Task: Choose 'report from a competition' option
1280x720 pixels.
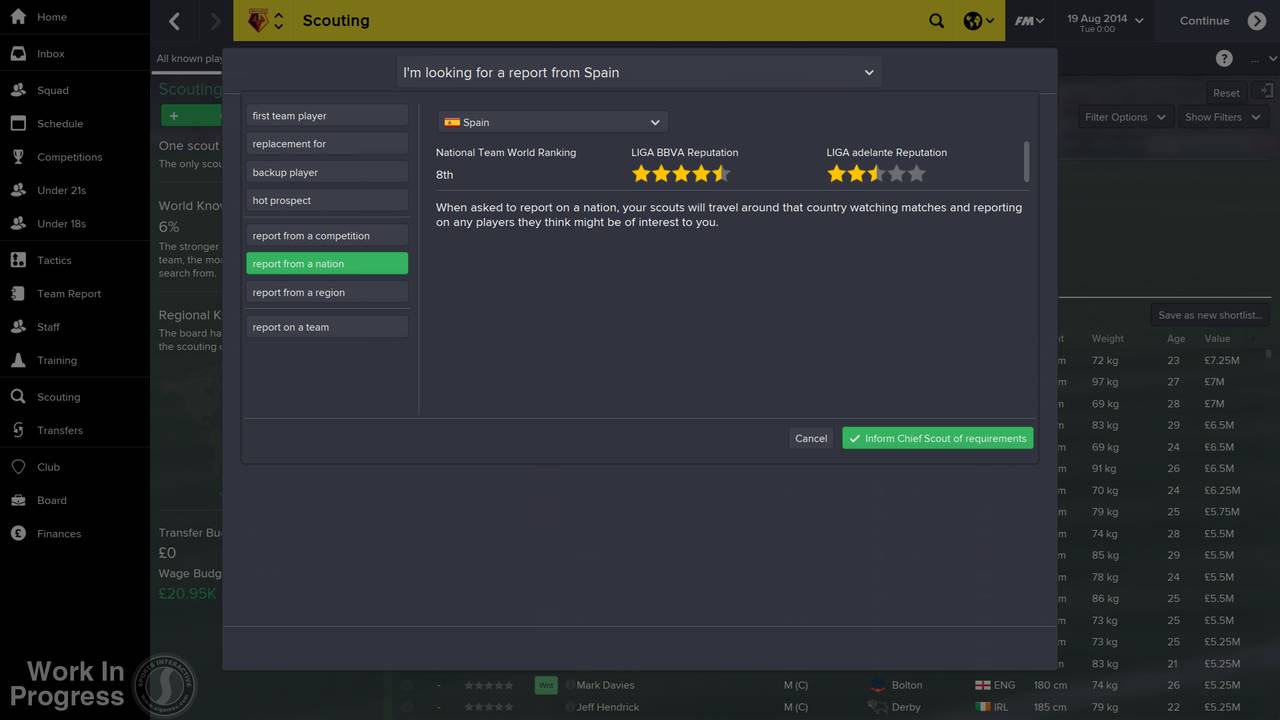Action: [326, 235]
